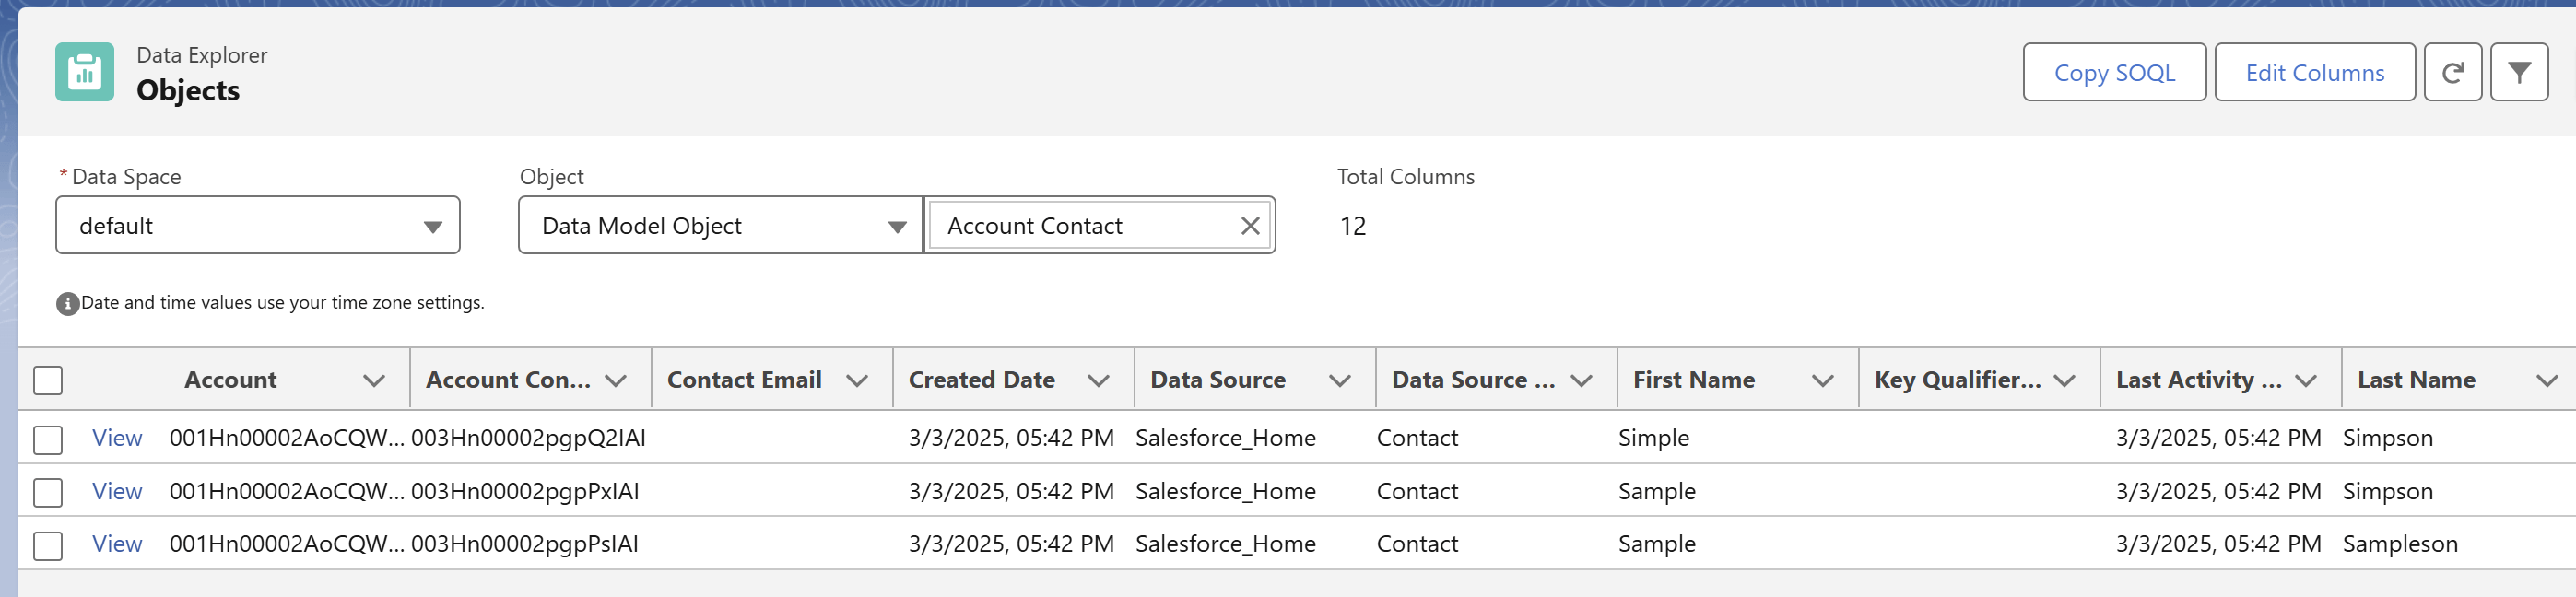The height and width of the screenshot is (597, 2576).
Task: Expand the Key Qualifier... column menu
Action: click(x=2064, y=381)
